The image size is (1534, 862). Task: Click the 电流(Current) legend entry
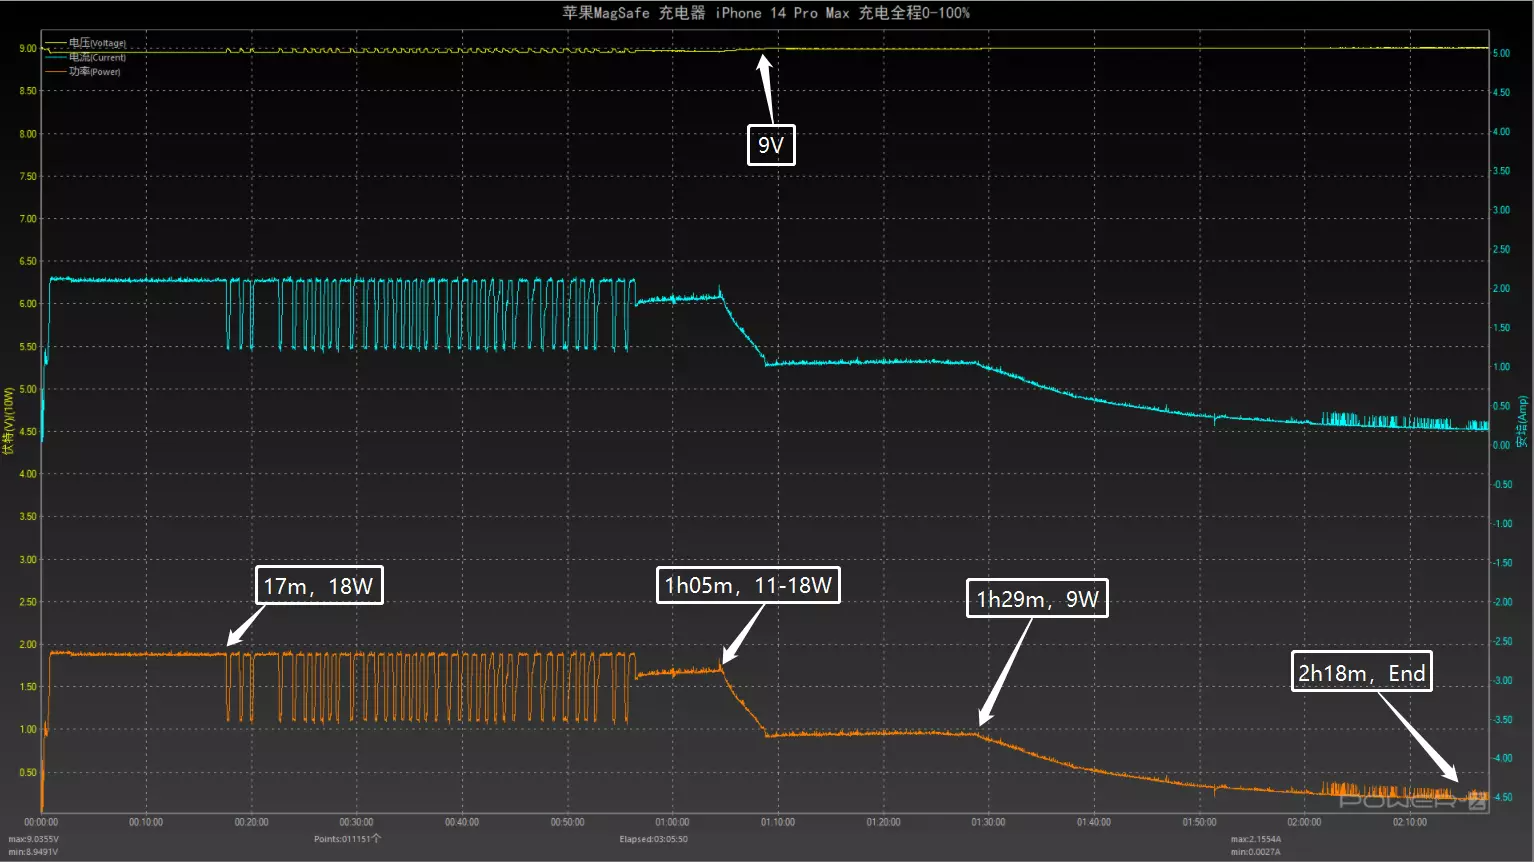click(x=86, y=57)
